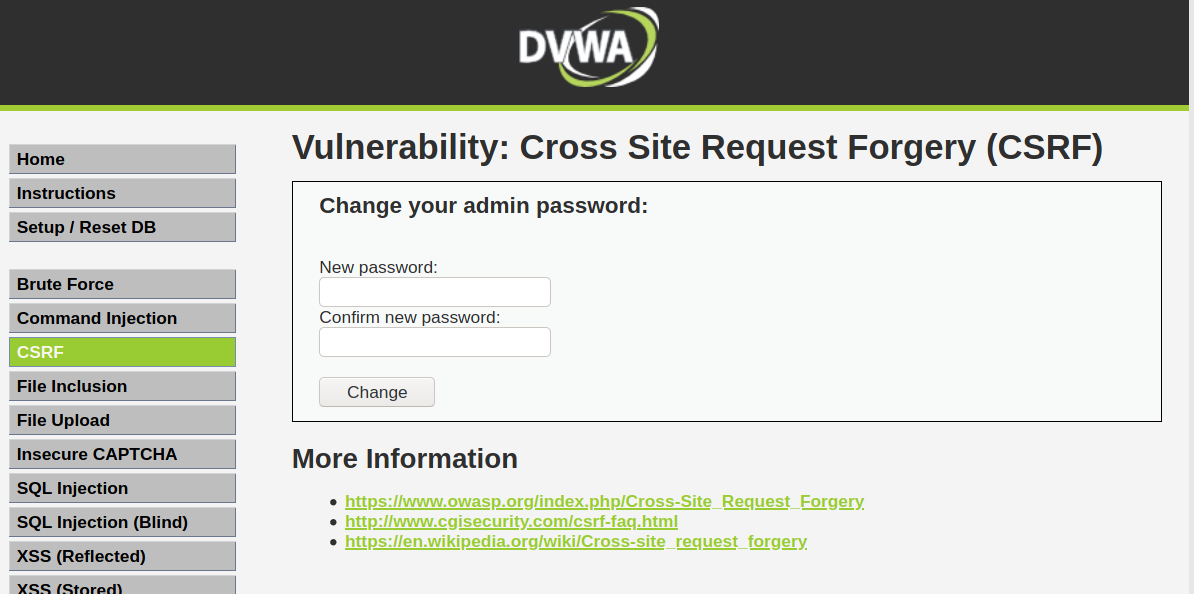
Task: Open the Home page from the sidebar
Action: [x=122, y=159]
